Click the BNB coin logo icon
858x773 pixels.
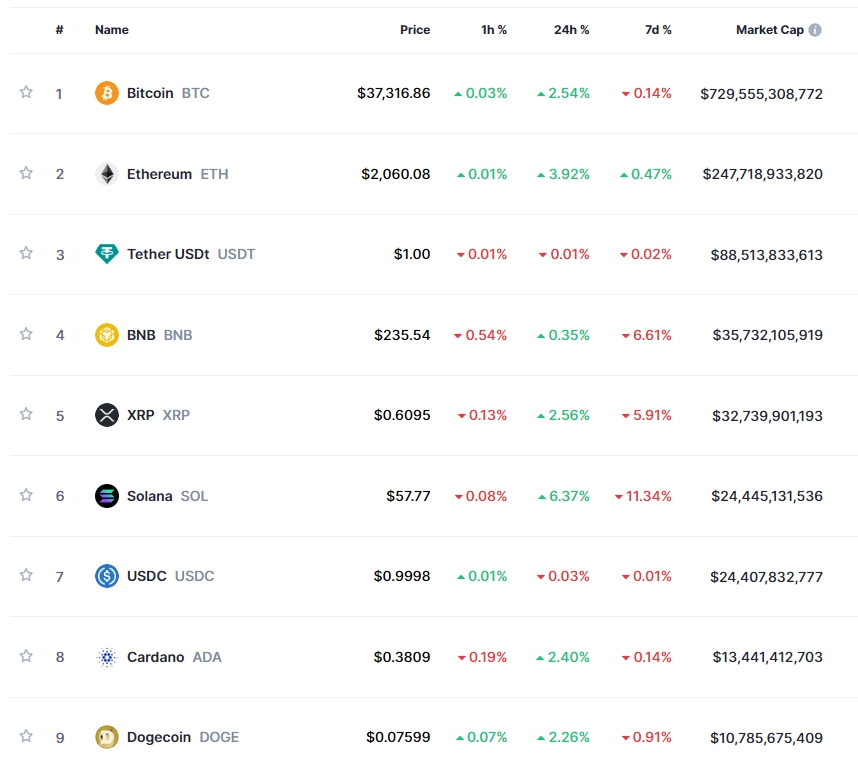(107, 335)
